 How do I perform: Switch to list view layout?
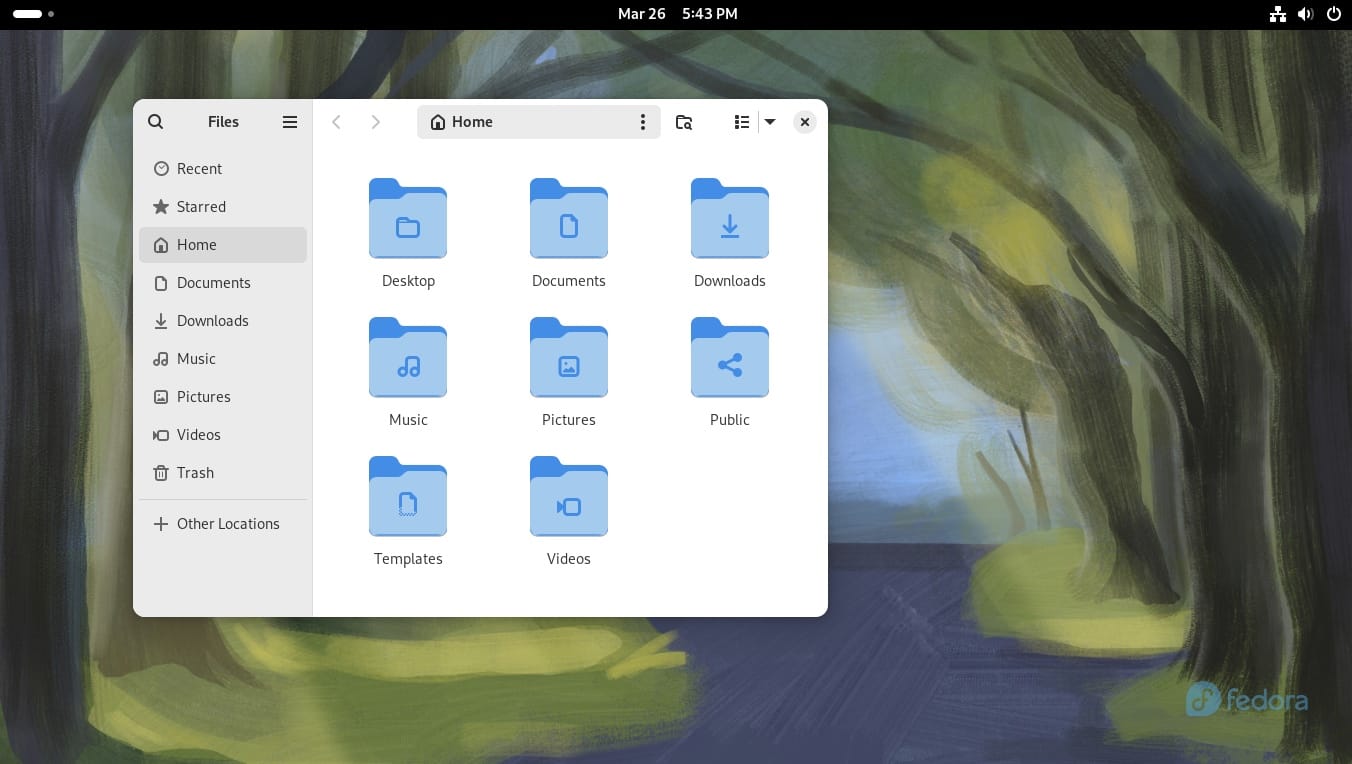coord(741,121)
